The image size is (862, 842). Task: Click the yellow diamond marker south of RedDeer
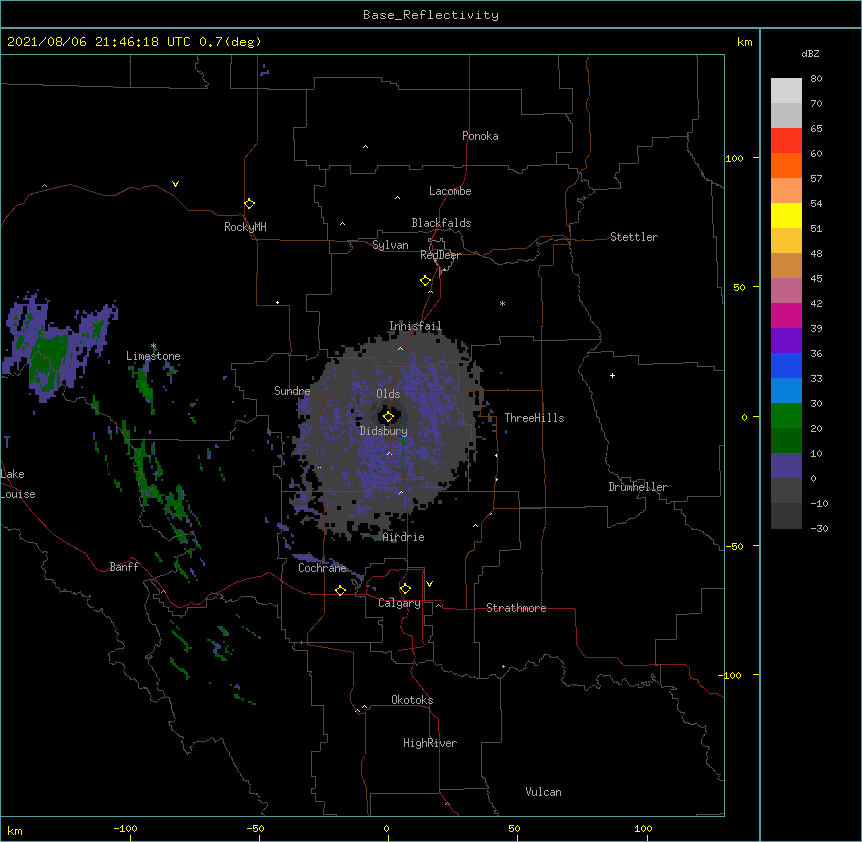[426, 281]
